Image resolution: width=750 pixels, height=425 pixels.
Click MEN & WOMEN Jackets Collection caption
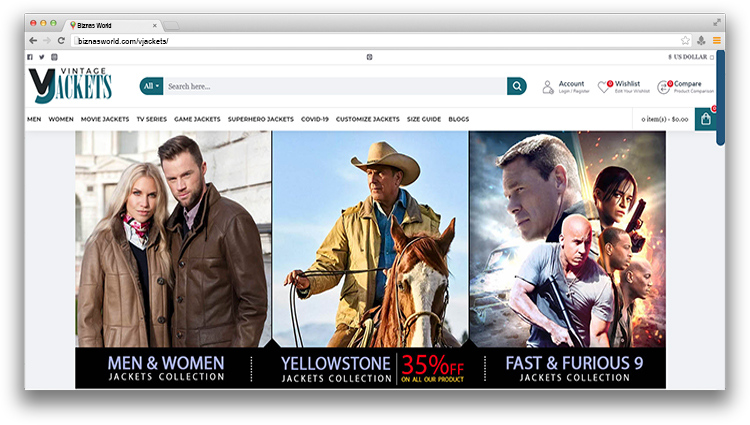[x=166, y=368]
